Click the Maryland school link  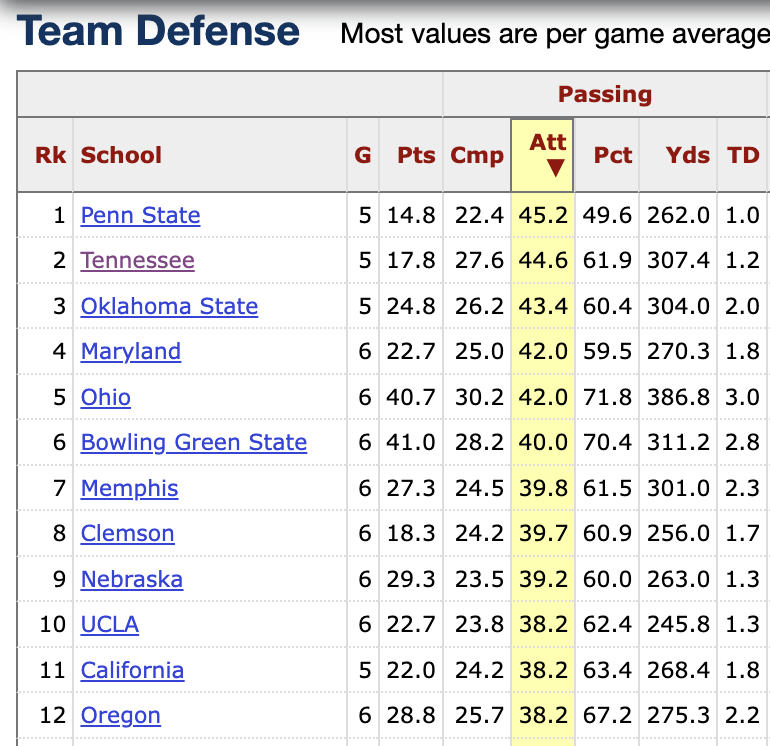click(x=130, y=351)
